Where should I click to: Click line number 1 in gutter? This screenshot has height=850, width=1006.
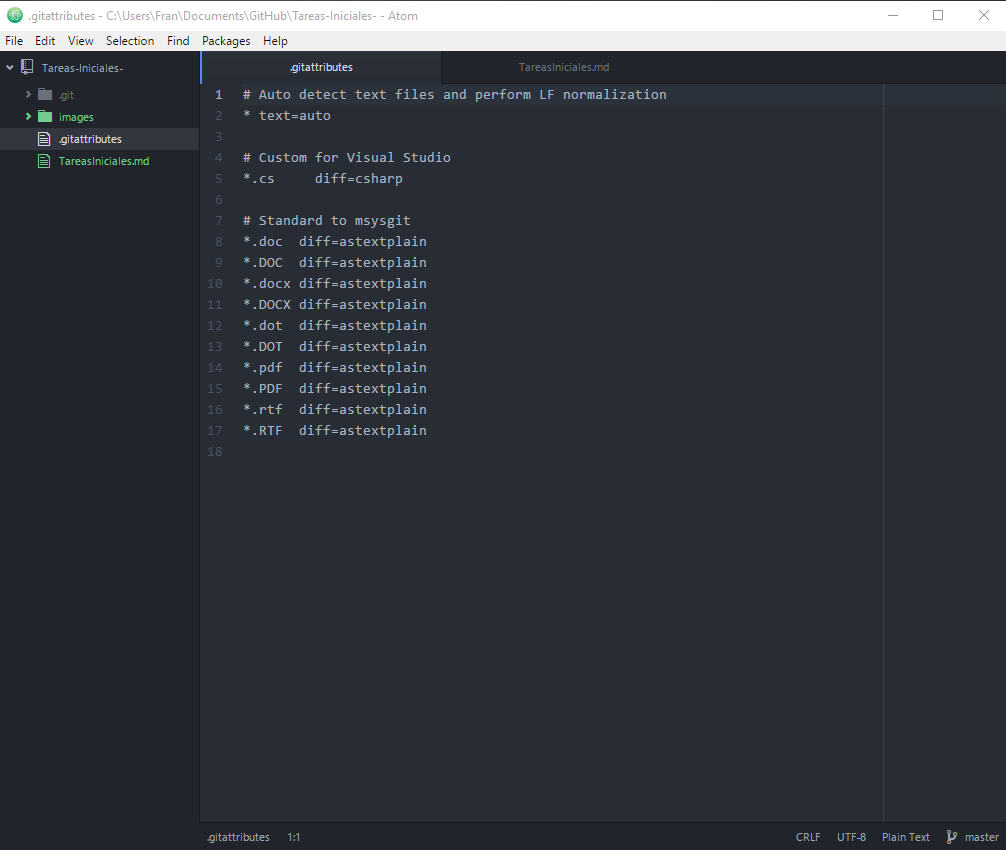coord(219,95)
